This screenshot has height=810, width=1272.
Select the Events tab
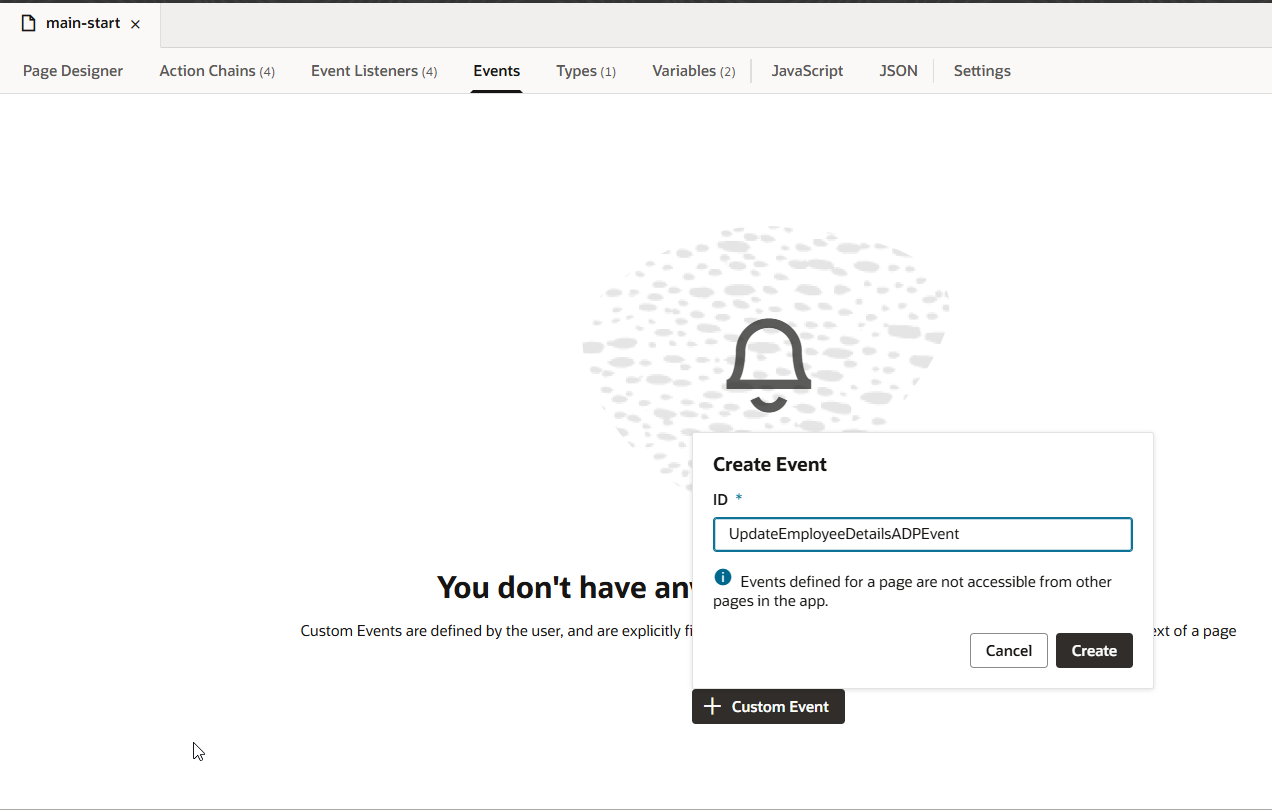(x=496, y=71)
